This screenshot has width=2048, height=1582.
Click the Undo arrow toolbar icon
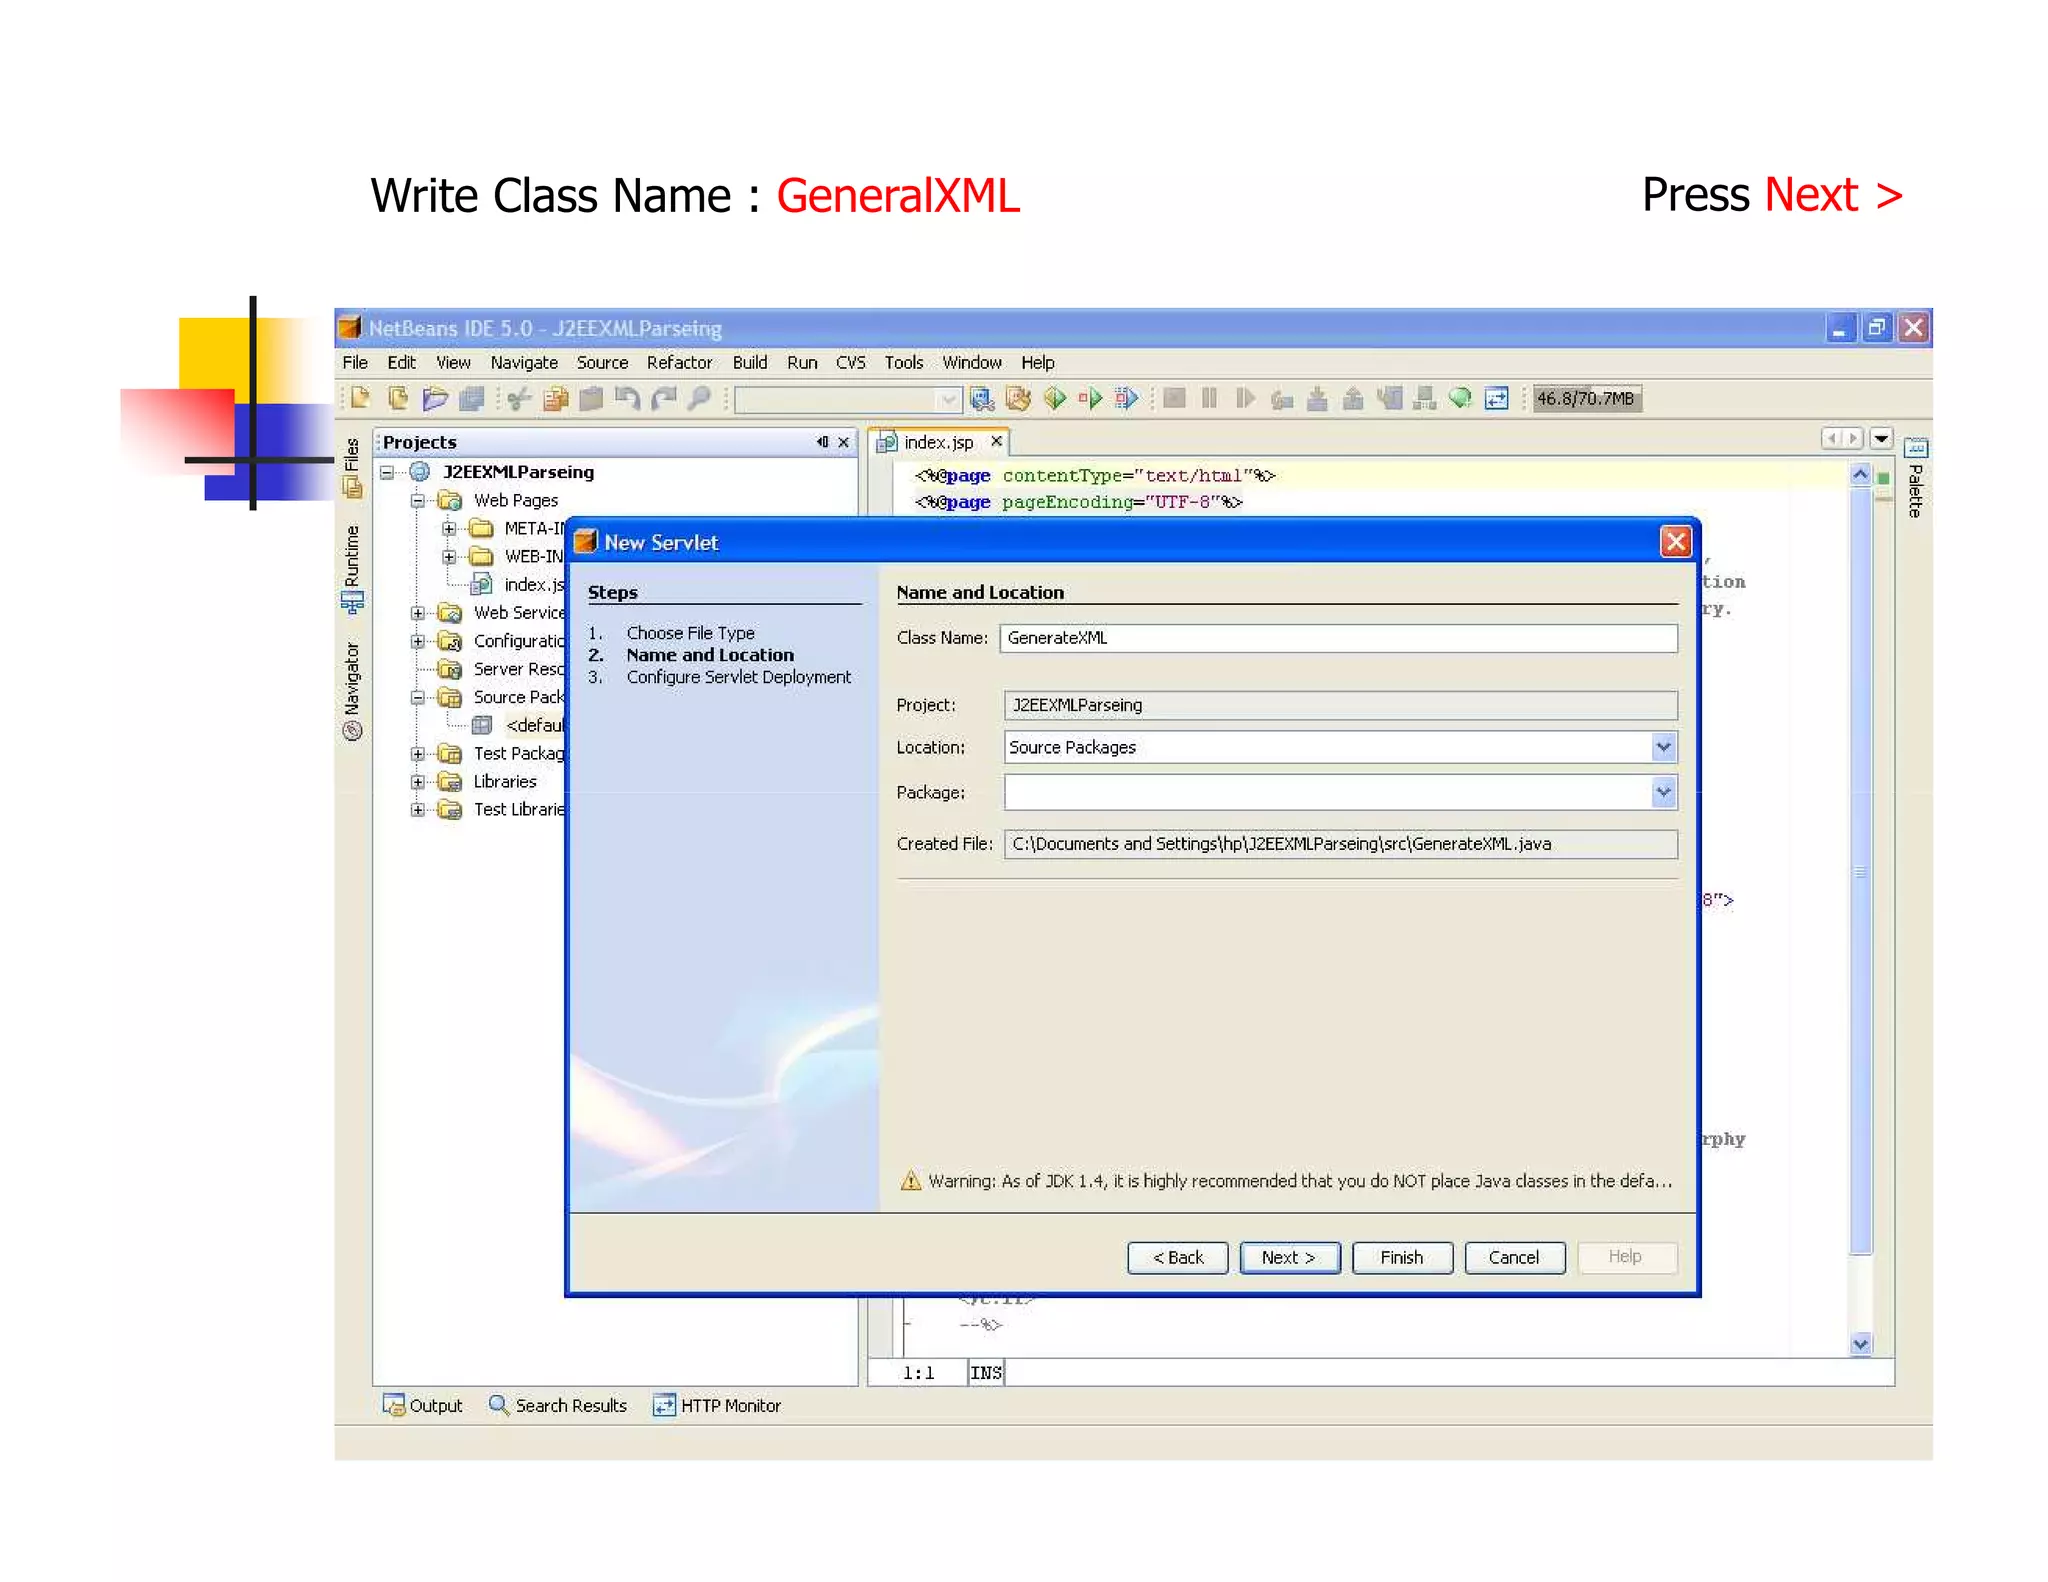tap(627, 399)
